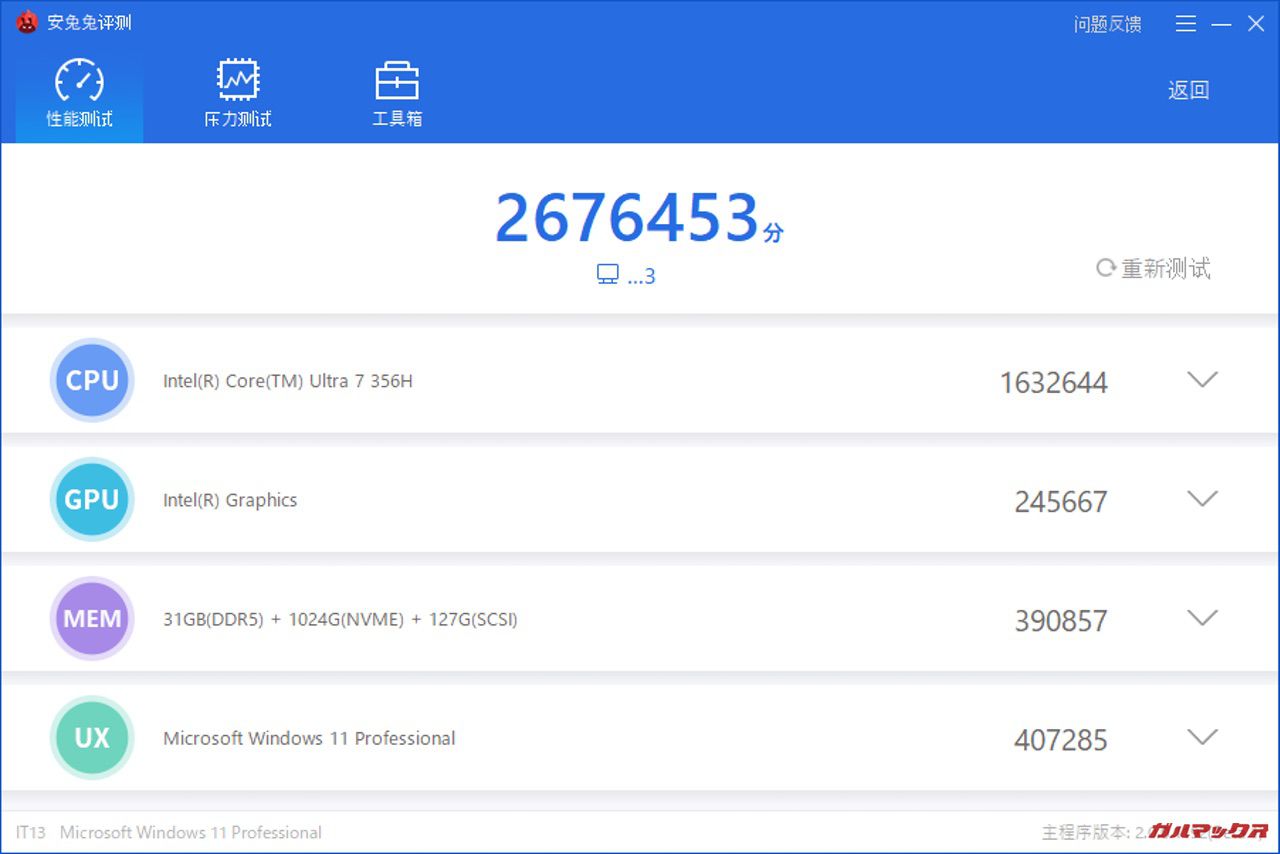This screenshot has height=854, width=1280.
Task: Click the 31GB(DDR5) memory description text
Action: tap(340, 619)
